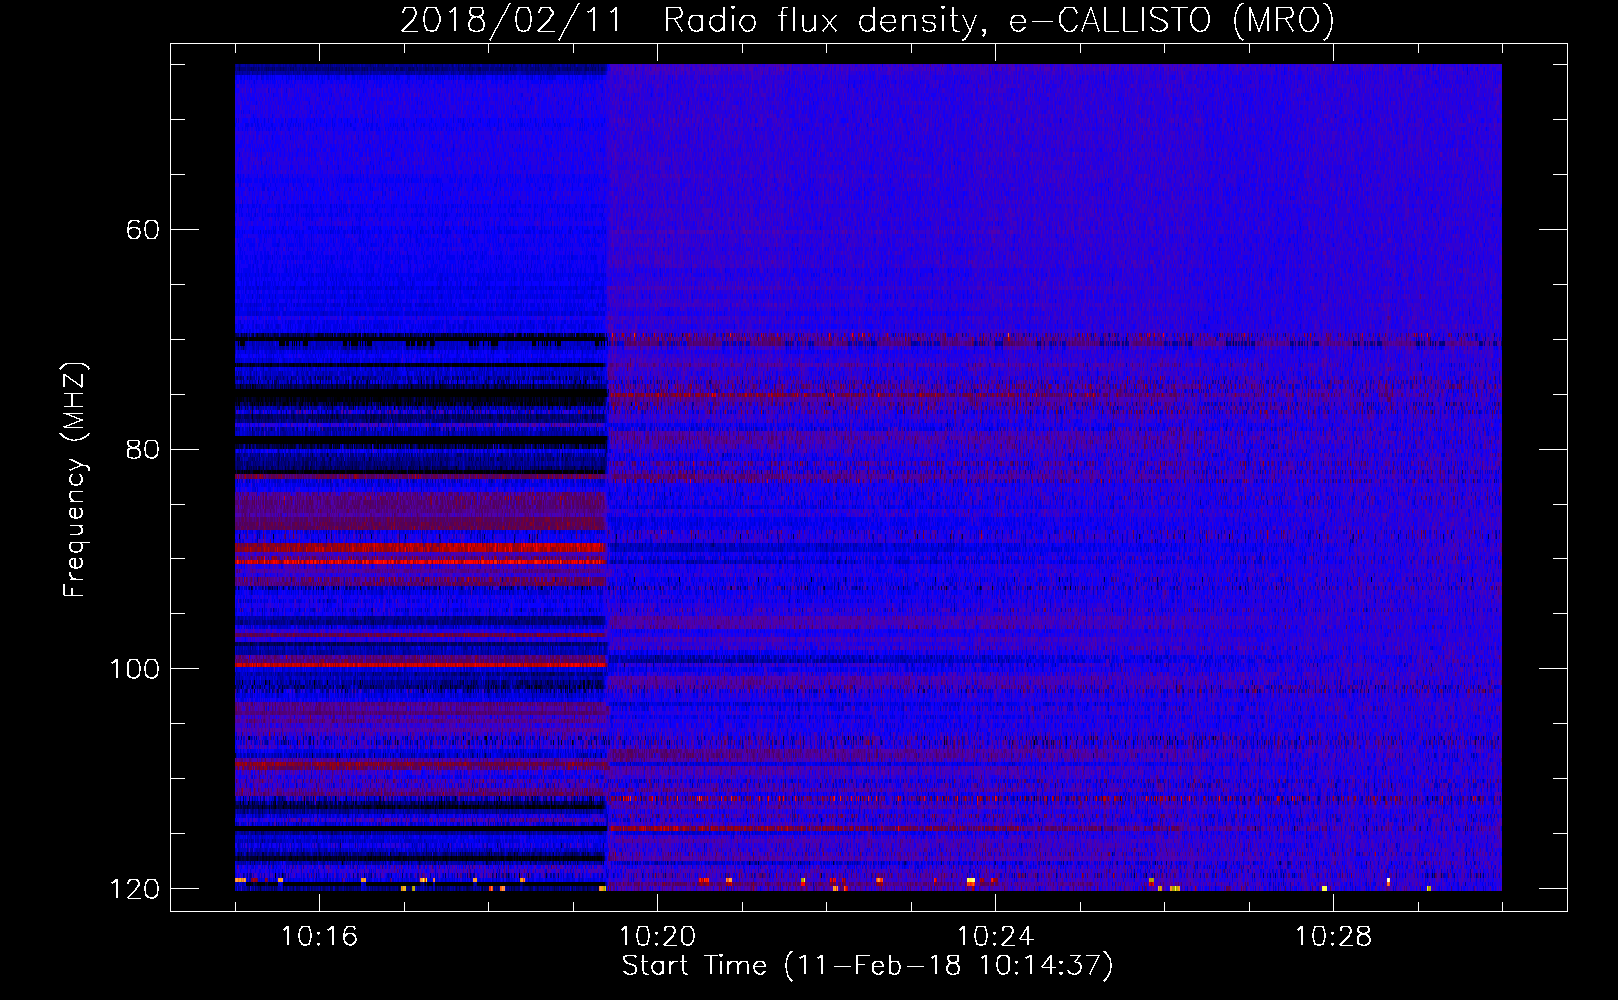Click the '120' frequency tick label
The width and height of the screenshot is (1618, 1000).
134,889
